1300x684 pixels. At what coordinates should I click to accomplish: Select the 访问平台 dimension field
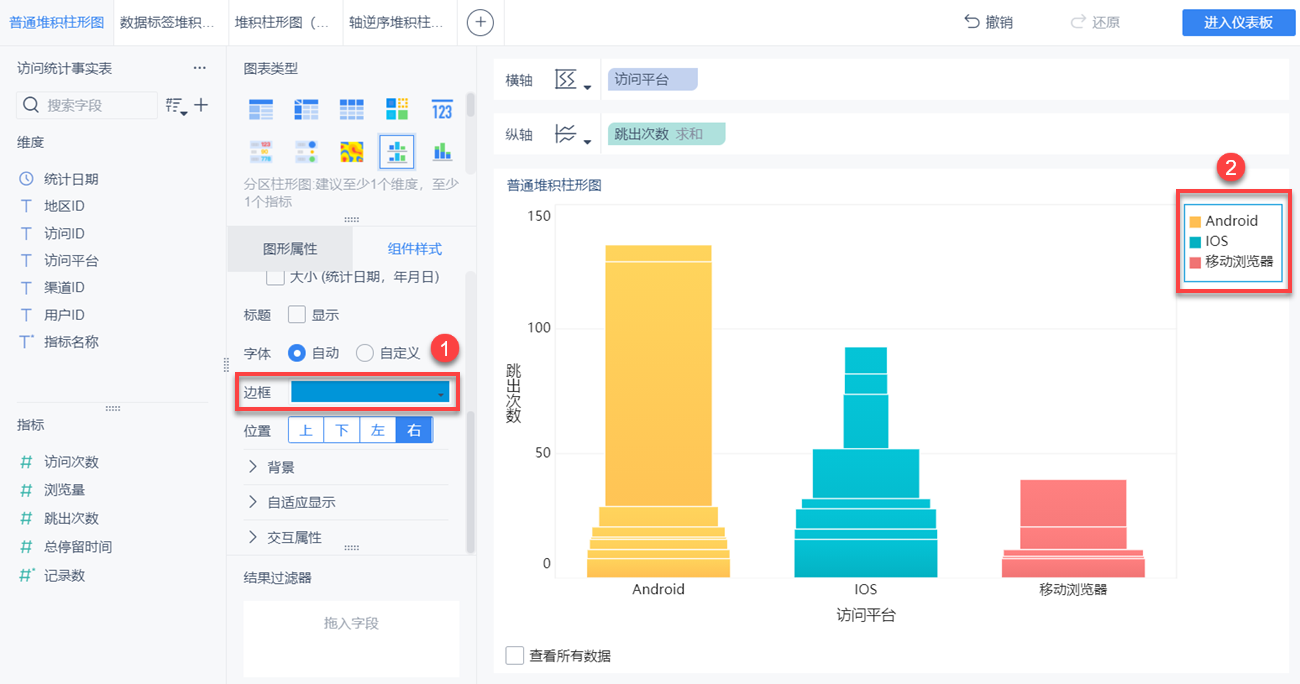pos(71,260)
